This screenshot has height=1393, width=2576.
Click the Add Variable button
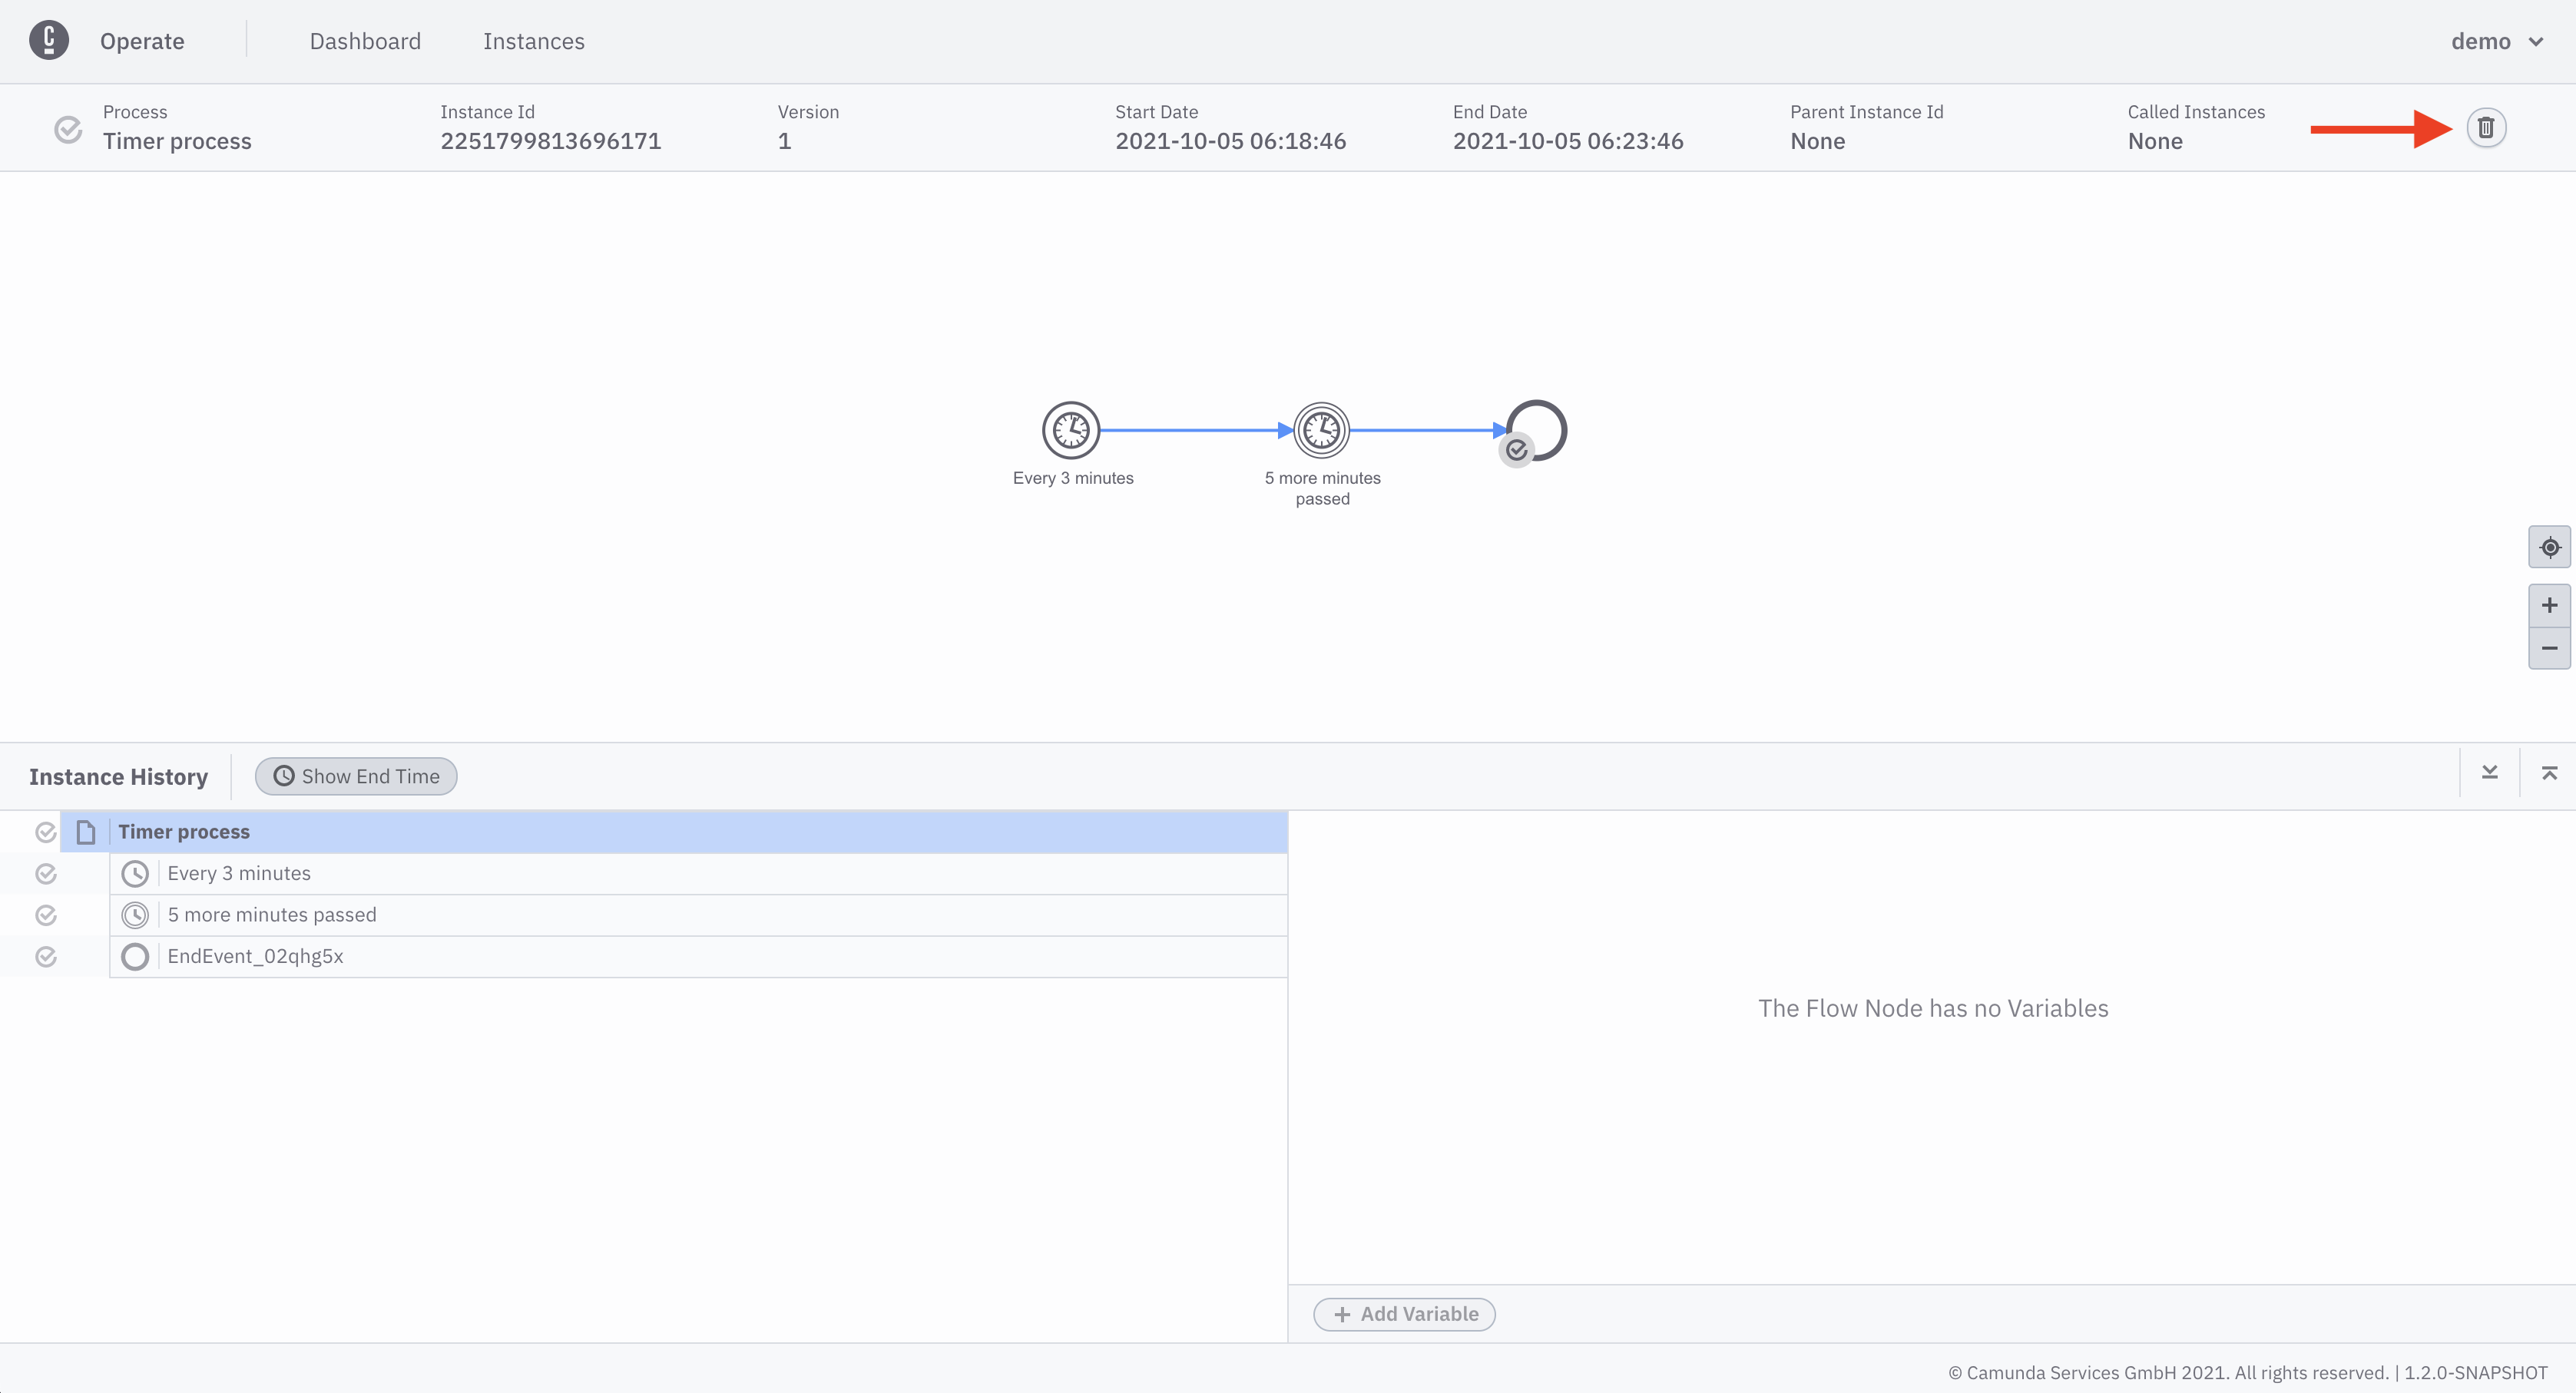pos(1403,1314)
